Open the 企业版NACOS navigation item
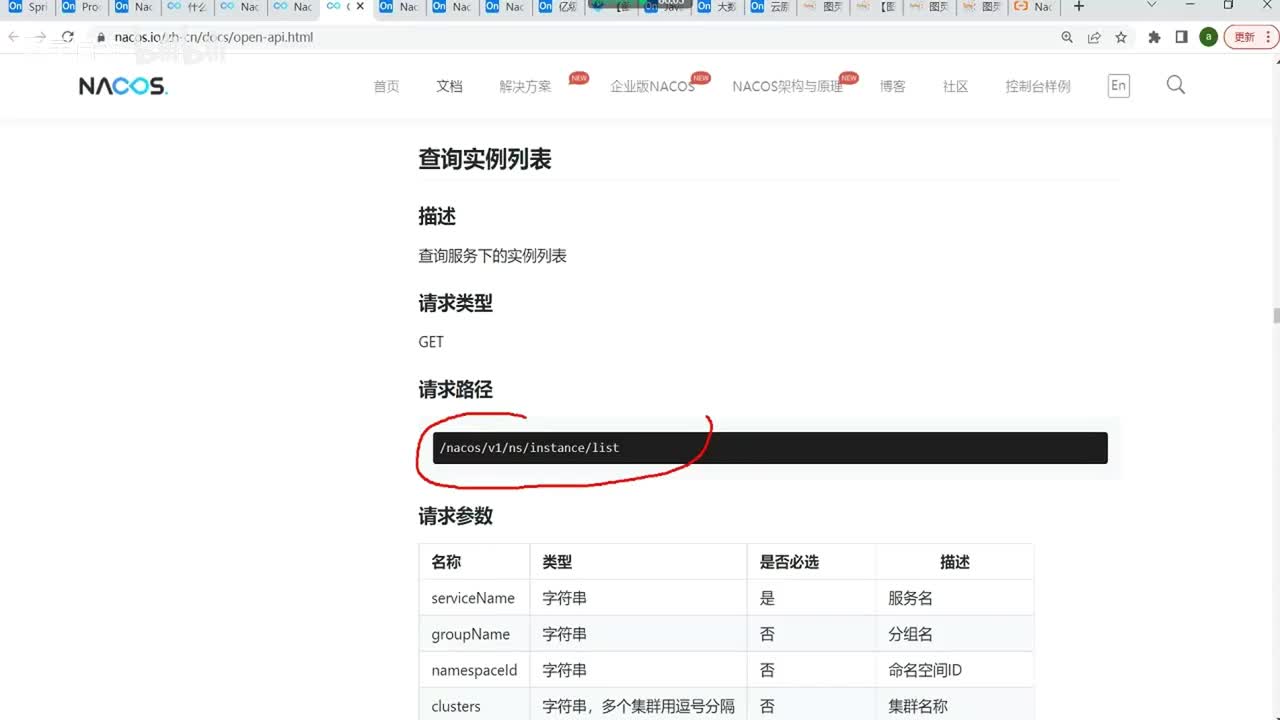The height and width of the screenshot is (720, 1280). click(x=652, y=86)
